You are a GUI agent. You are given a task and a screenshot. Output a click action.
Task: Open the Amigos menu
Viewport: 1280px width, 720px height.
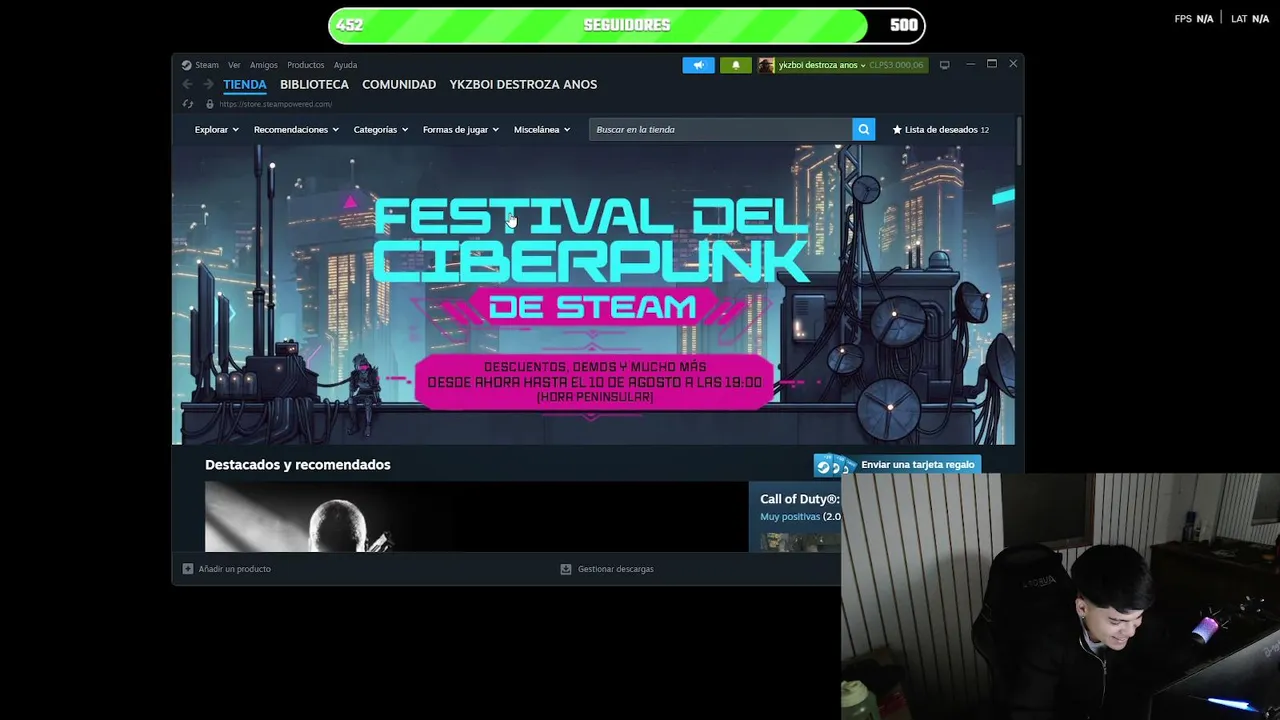[264, 65]
